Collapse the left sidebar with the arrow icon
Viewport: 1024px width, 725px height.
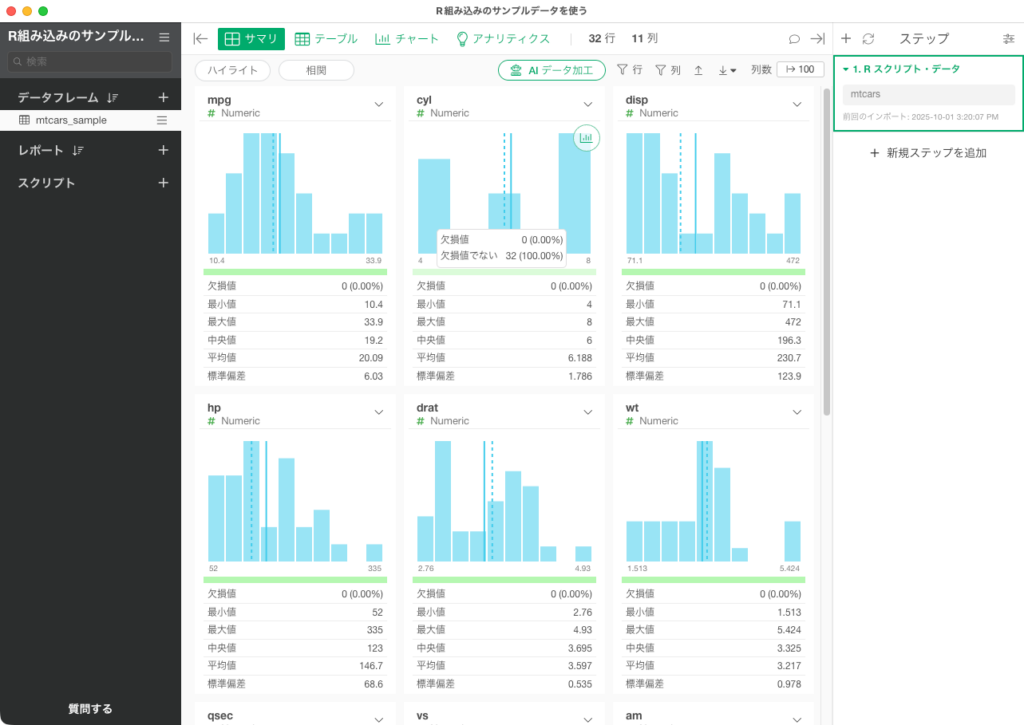(201, 39)
